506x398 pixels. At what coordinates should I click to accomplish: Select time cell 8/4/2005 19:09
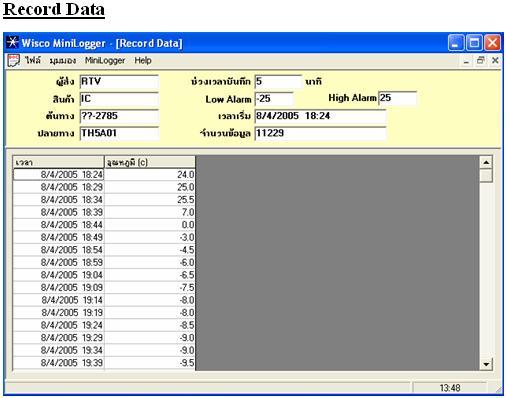pyautogui.click(x=59, y=288)
